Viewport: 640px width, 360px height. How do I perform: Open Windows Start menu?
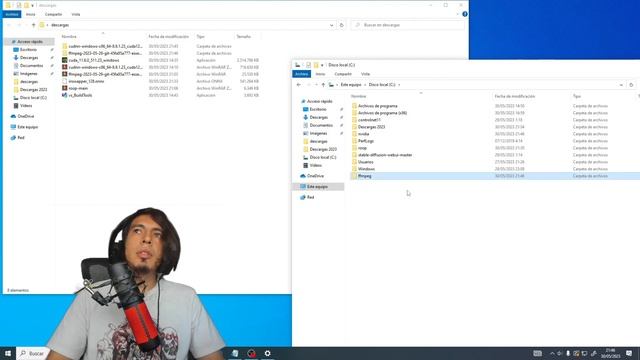point(8,353)
